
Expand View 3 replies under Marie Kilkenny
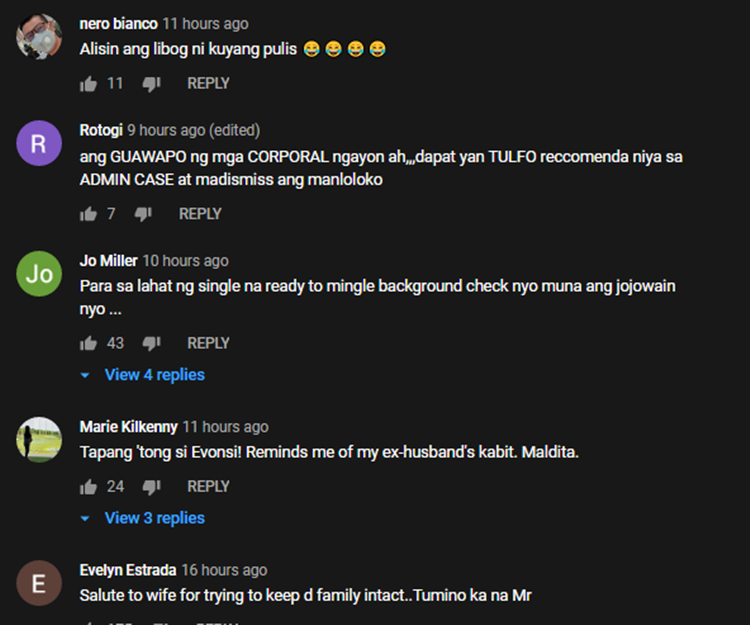[154, 518]
